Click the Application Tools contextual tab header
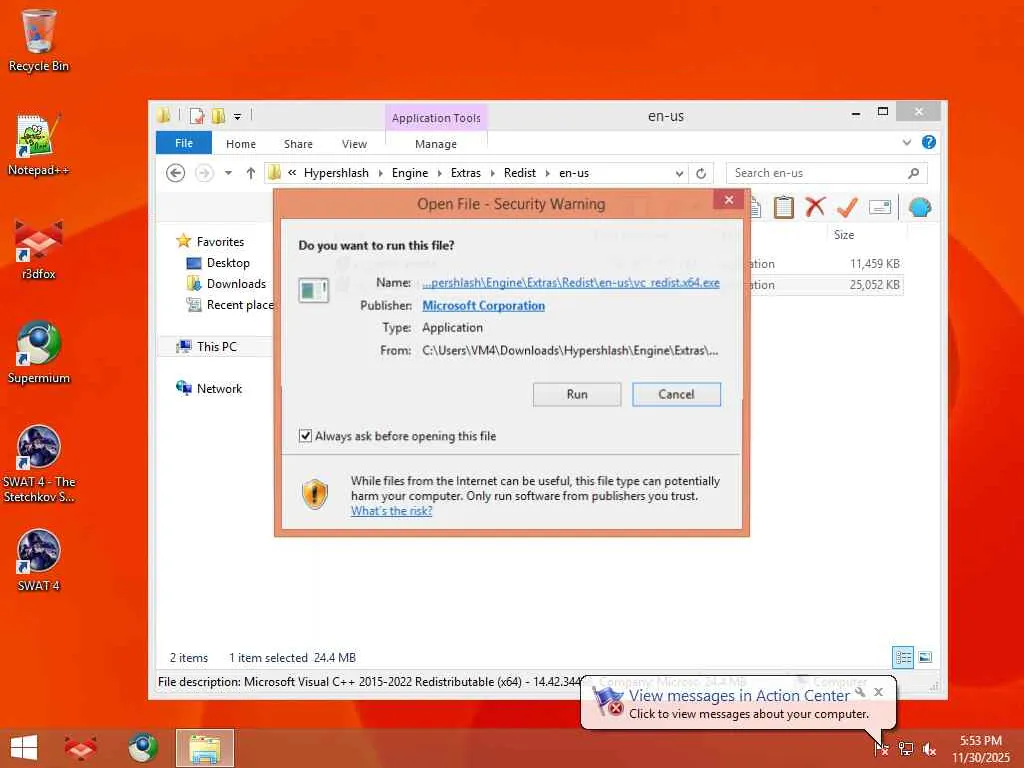This screenshot has height=768, width=1024. pyautogui.click(x=436, y=118)
